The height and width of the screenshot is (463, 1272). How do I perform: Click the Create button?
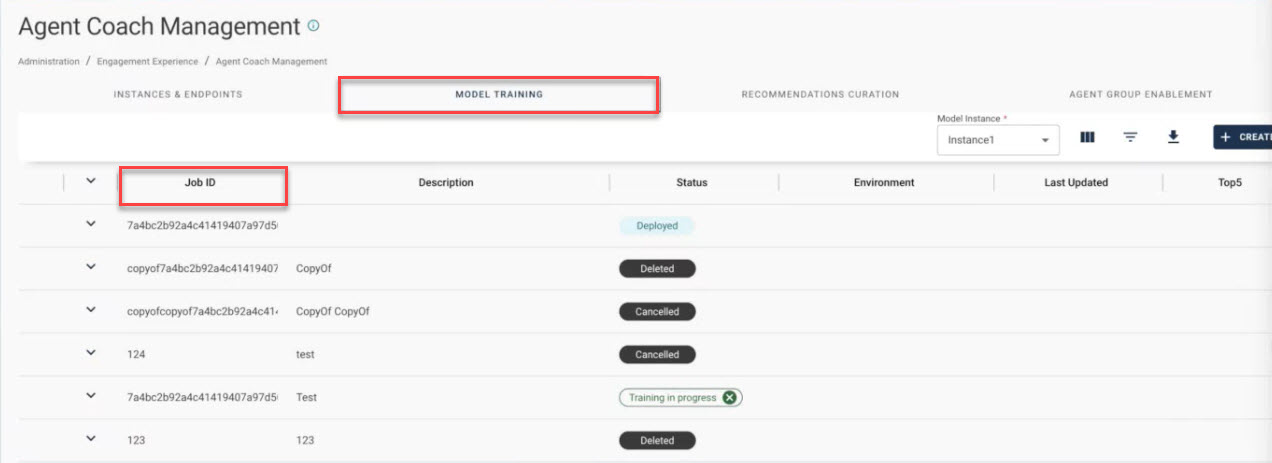1242,138
